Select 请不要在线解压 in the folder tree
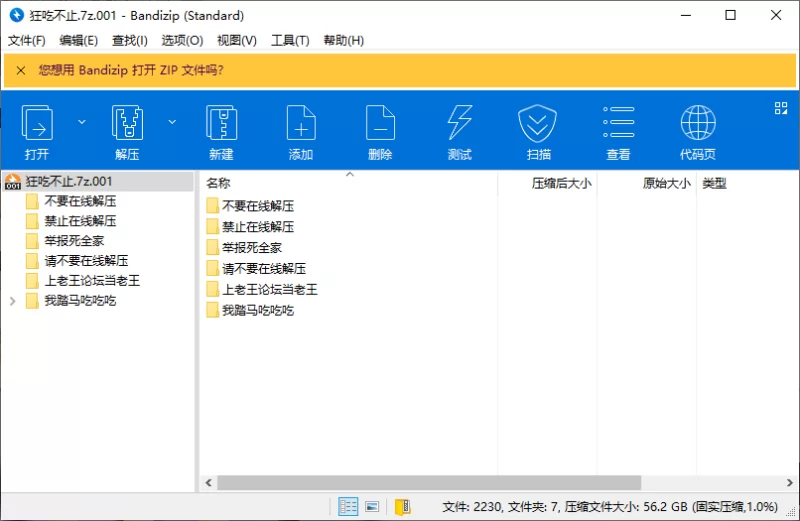800x521 pixels. [x=86, y=261]
